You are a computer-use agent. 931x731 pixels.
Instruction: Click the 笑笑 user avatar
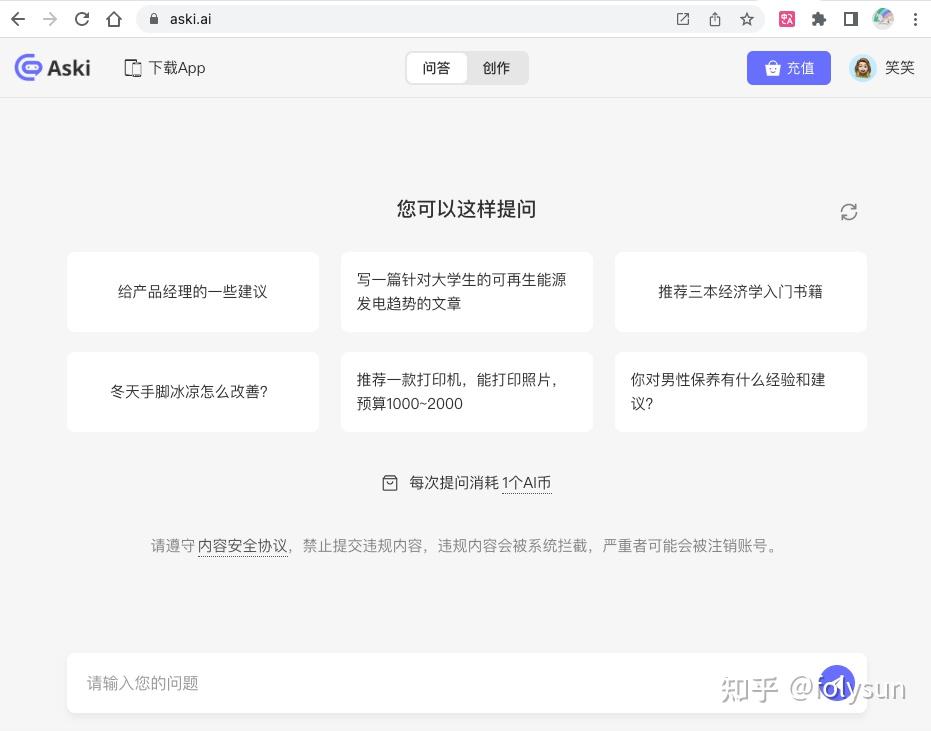[862, 67]
